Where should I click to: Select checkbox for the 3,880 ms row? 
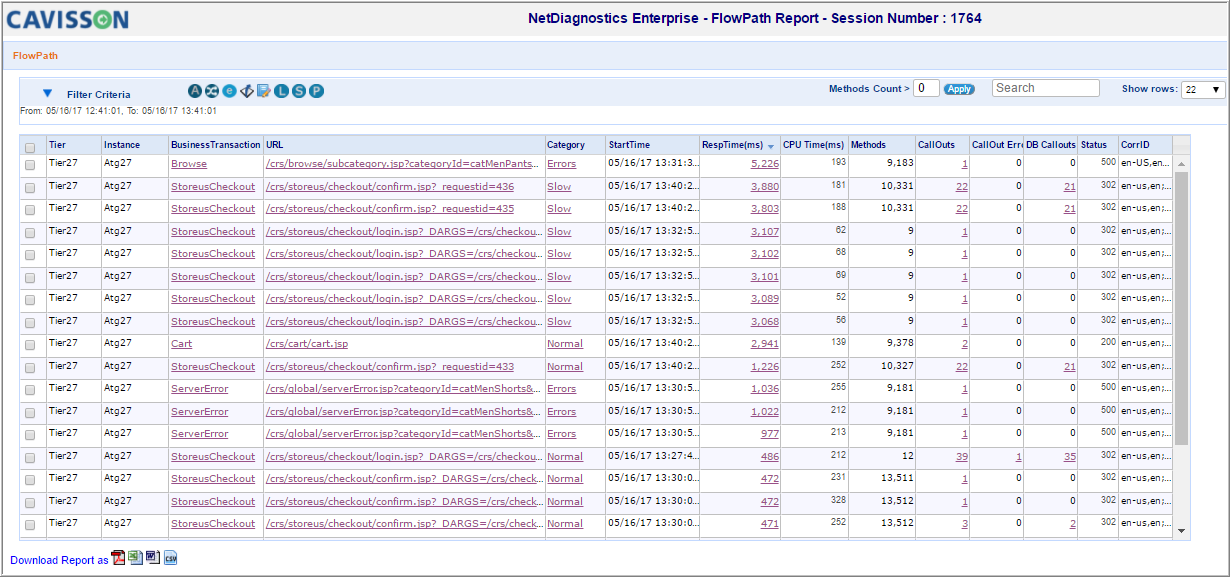tap(30, 187)
